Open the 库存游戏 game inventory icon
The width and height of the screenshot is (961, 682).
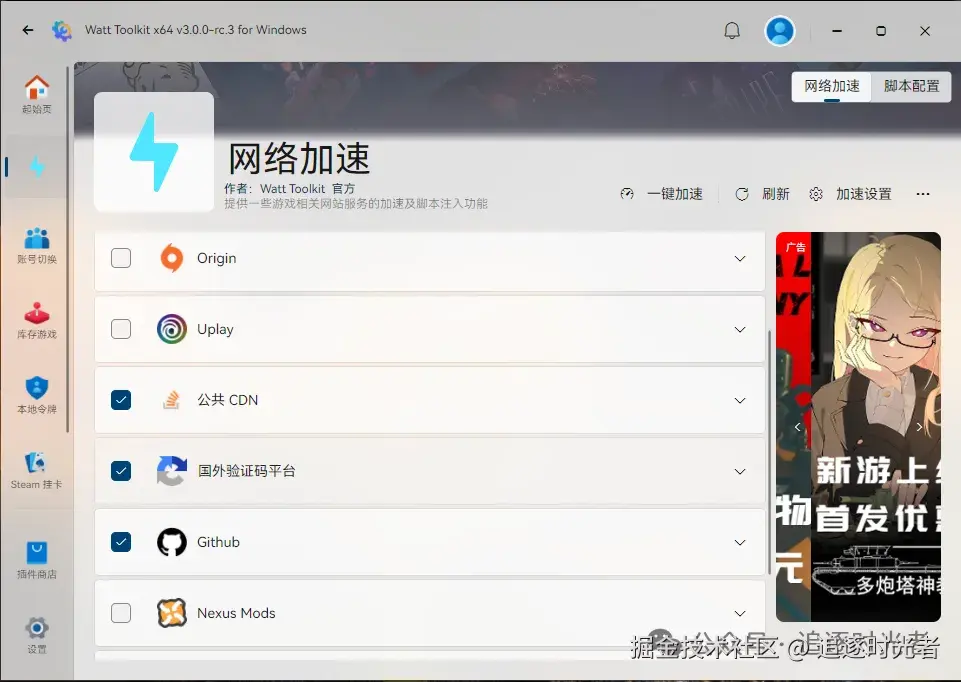pyautogui.click(x=37, y=315)
